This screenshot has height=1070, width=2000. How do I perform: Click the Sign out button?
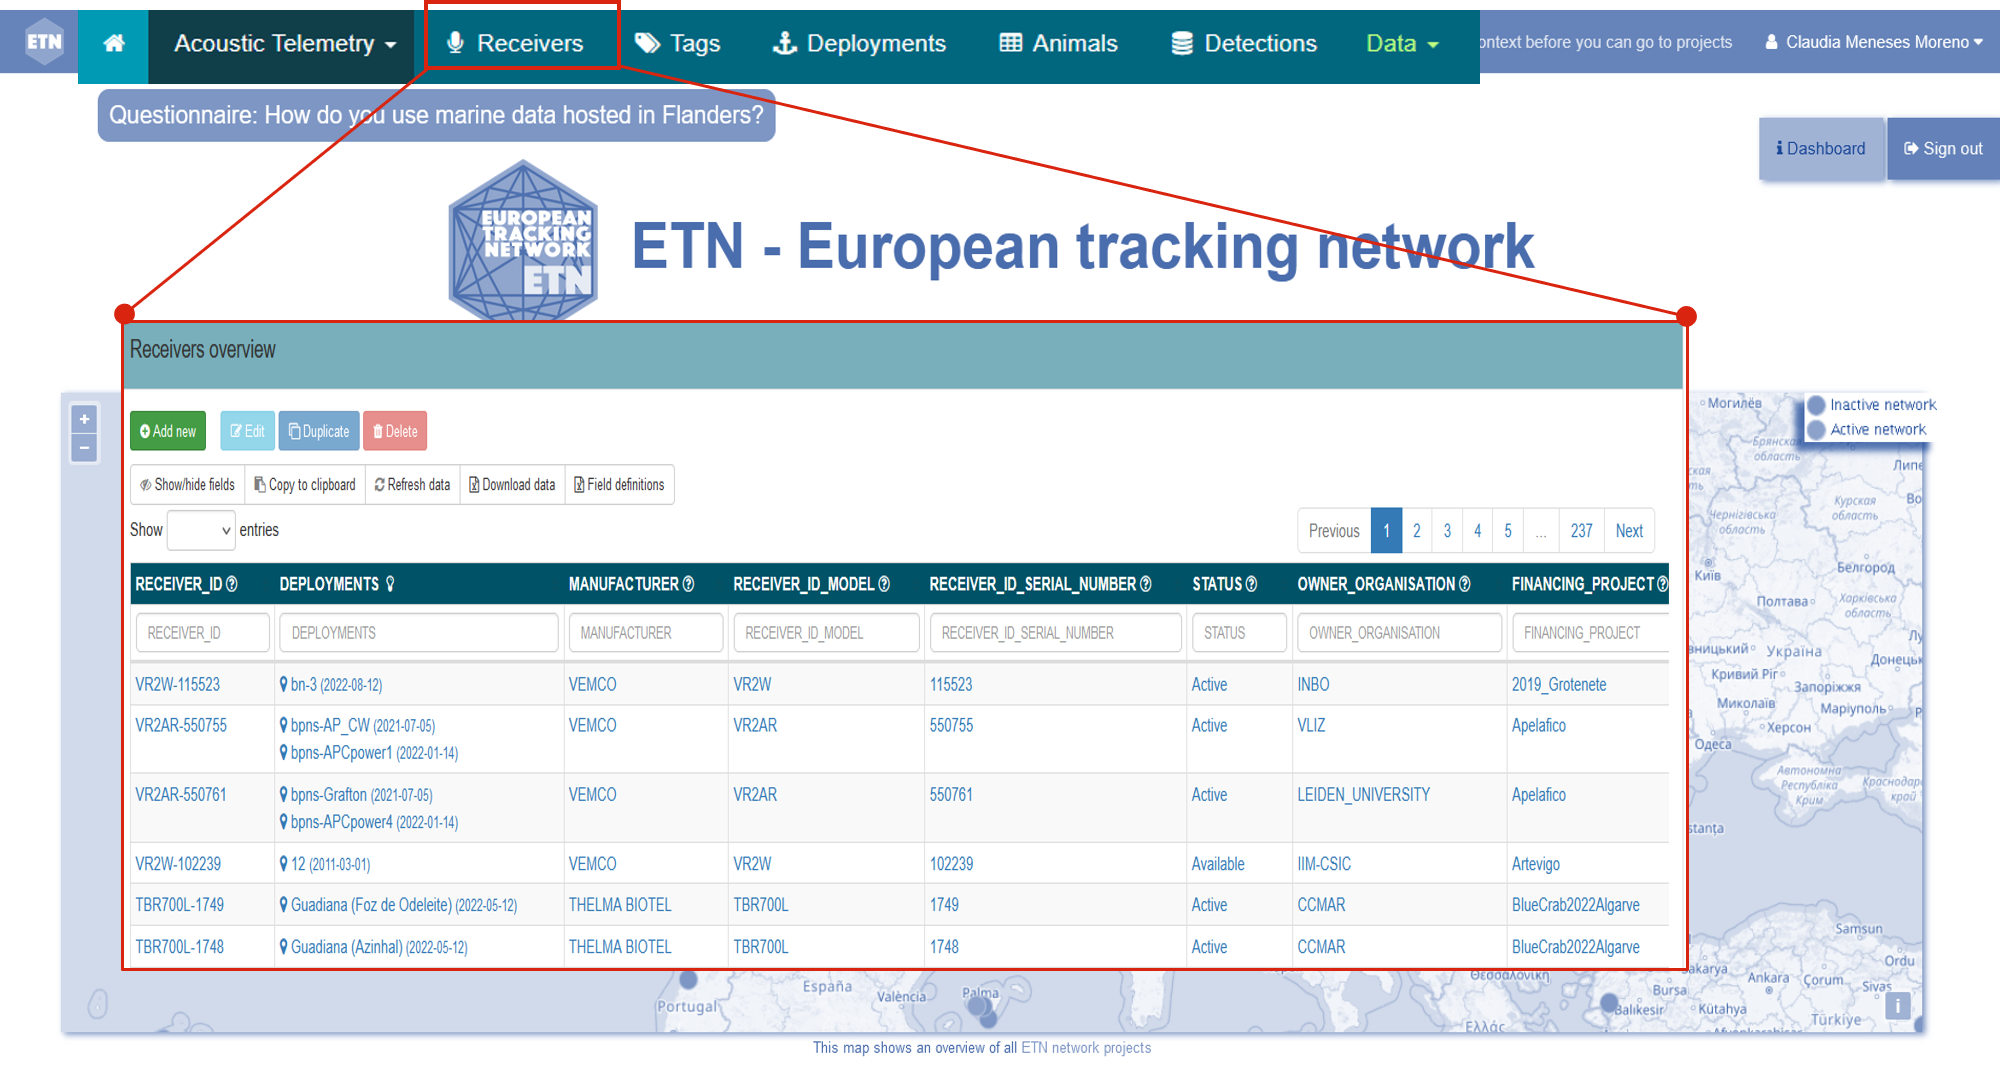(1943, 148)
